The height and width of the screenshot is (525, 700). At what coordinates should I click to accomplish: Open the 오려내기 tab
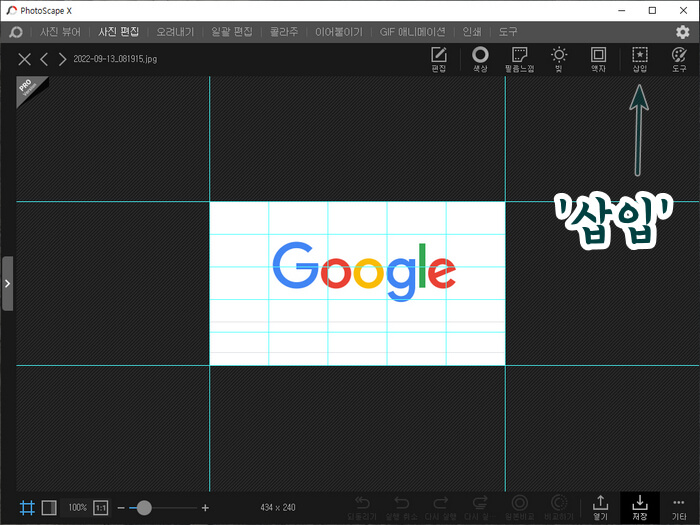175,32
